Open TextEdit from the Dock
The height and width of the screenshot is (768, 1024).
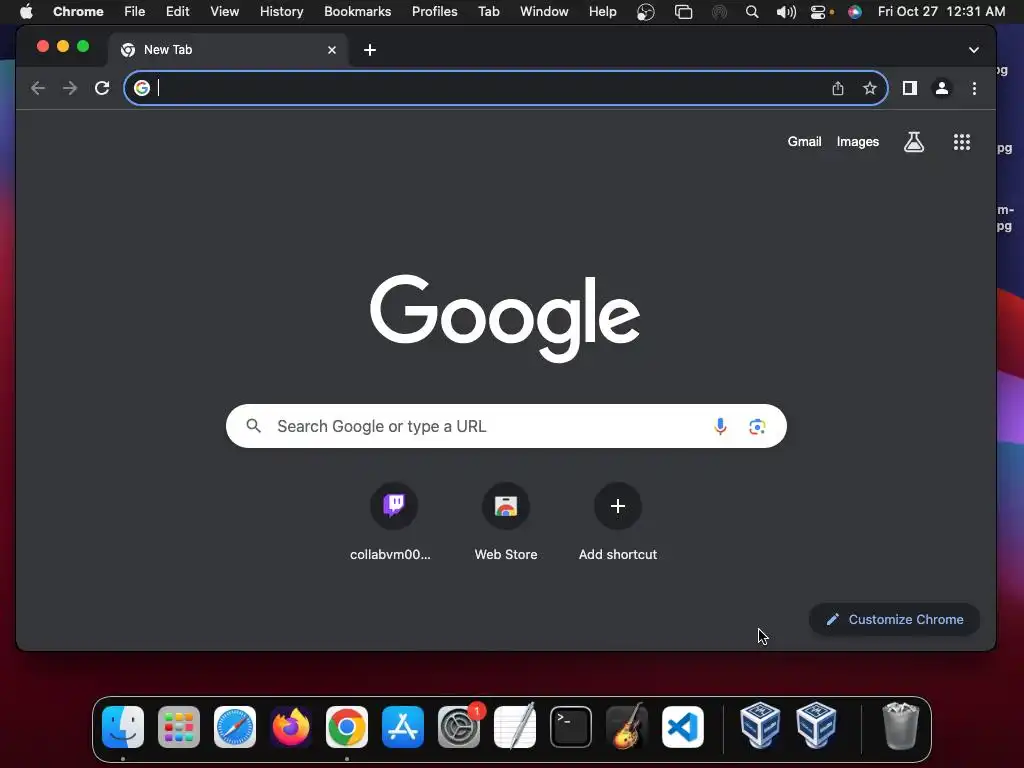pos(515,727)
